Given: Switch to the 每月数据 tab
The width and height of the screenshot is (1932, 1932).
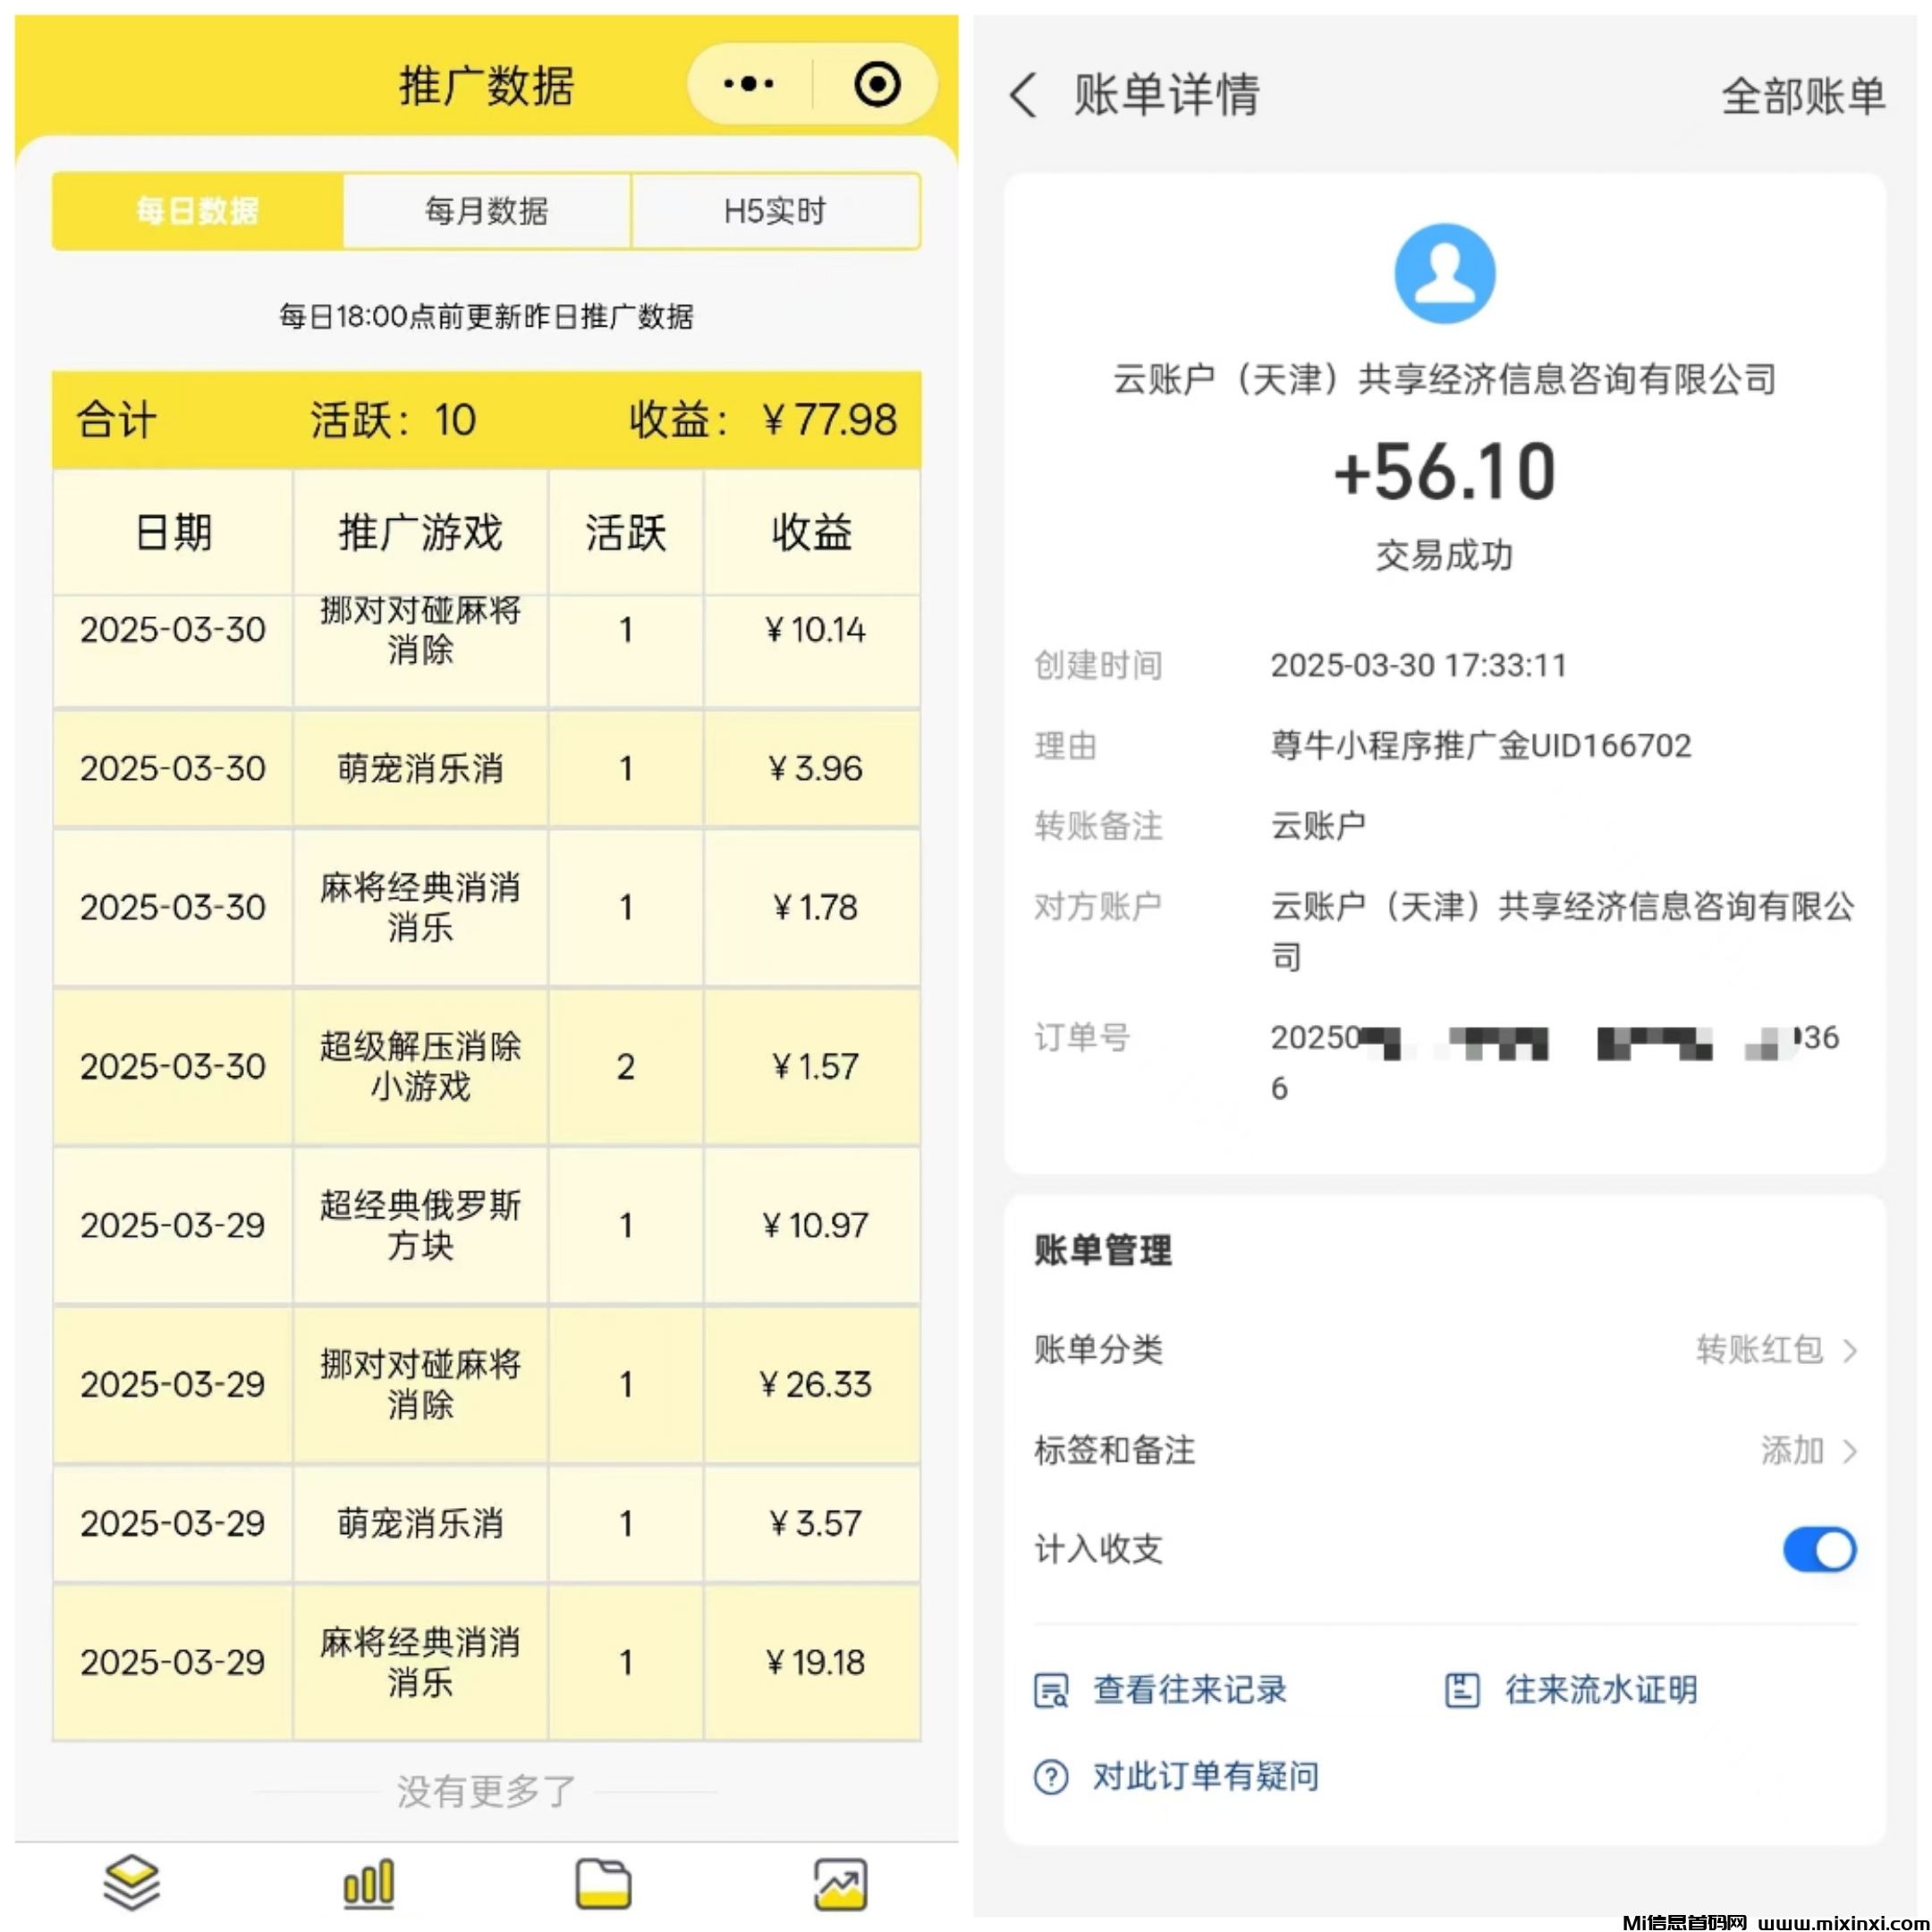Looking at the screenshot, I should pyautogui.click(x=486, y=211).
